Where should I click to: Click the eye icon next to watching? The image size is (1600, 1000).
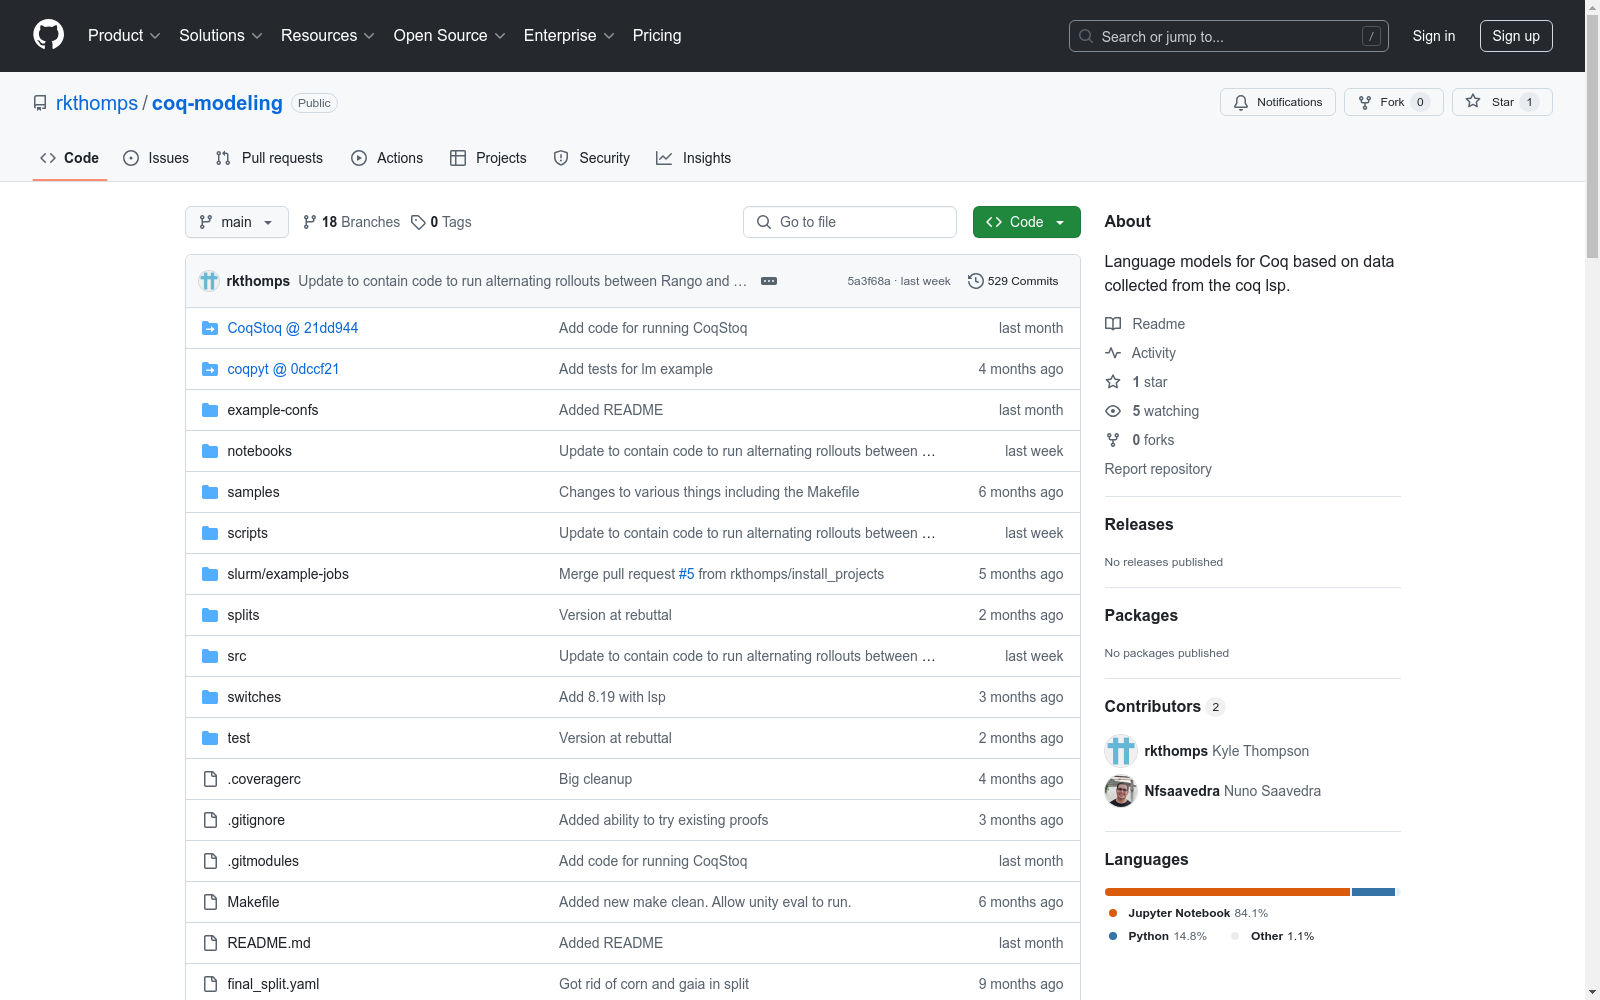point(1113,411)
